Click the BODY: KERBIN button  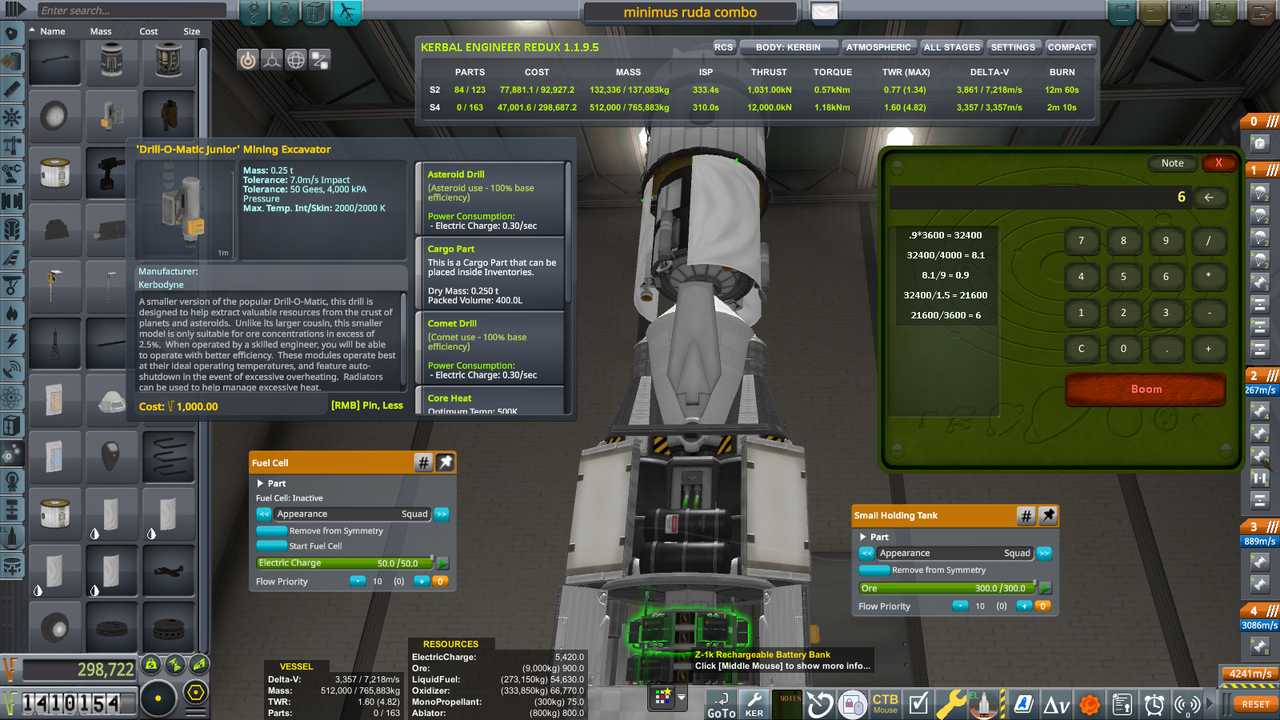click(x=788, y=47)
